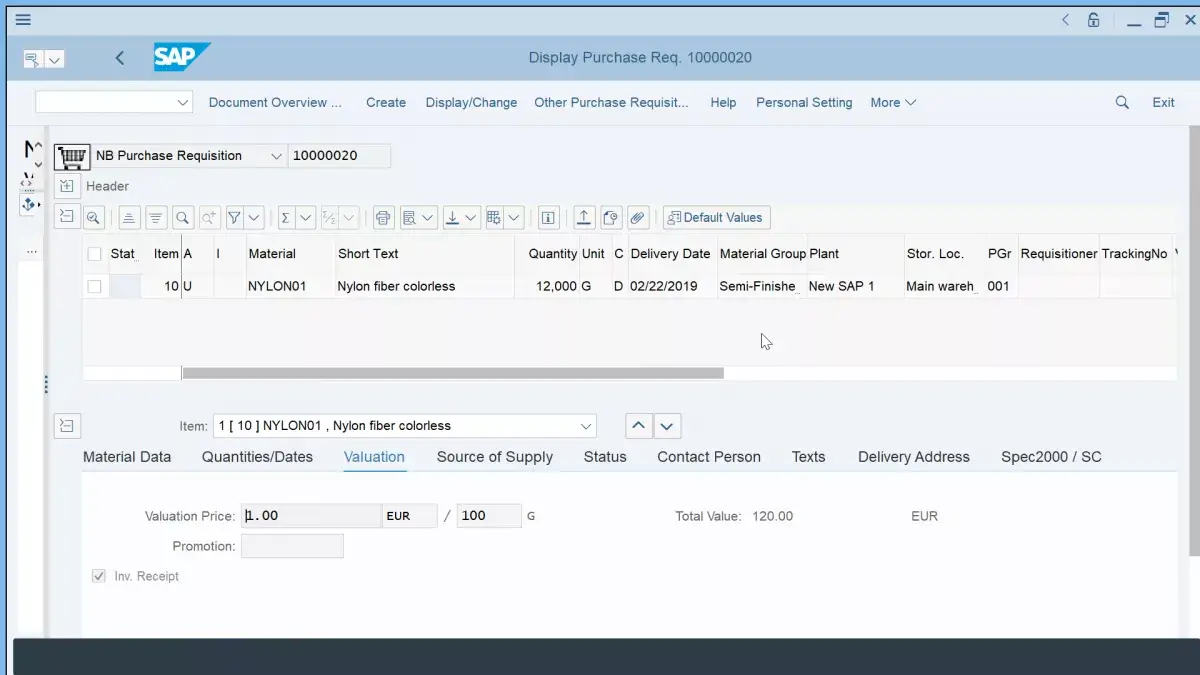Open the Item selector dropdown

586,426
